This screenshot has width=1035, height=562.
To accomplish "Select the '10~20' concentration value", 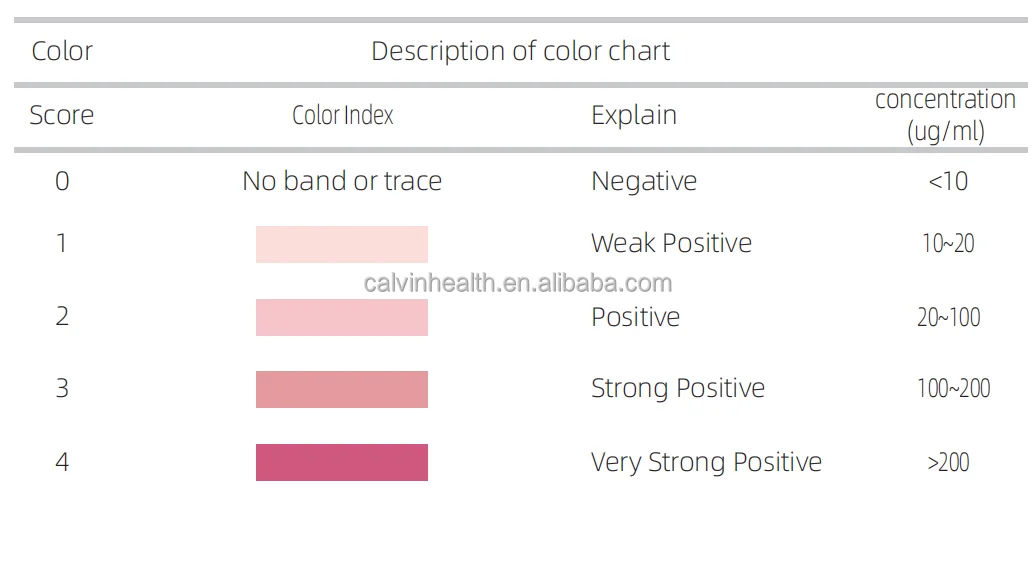I will coord(947,243).
